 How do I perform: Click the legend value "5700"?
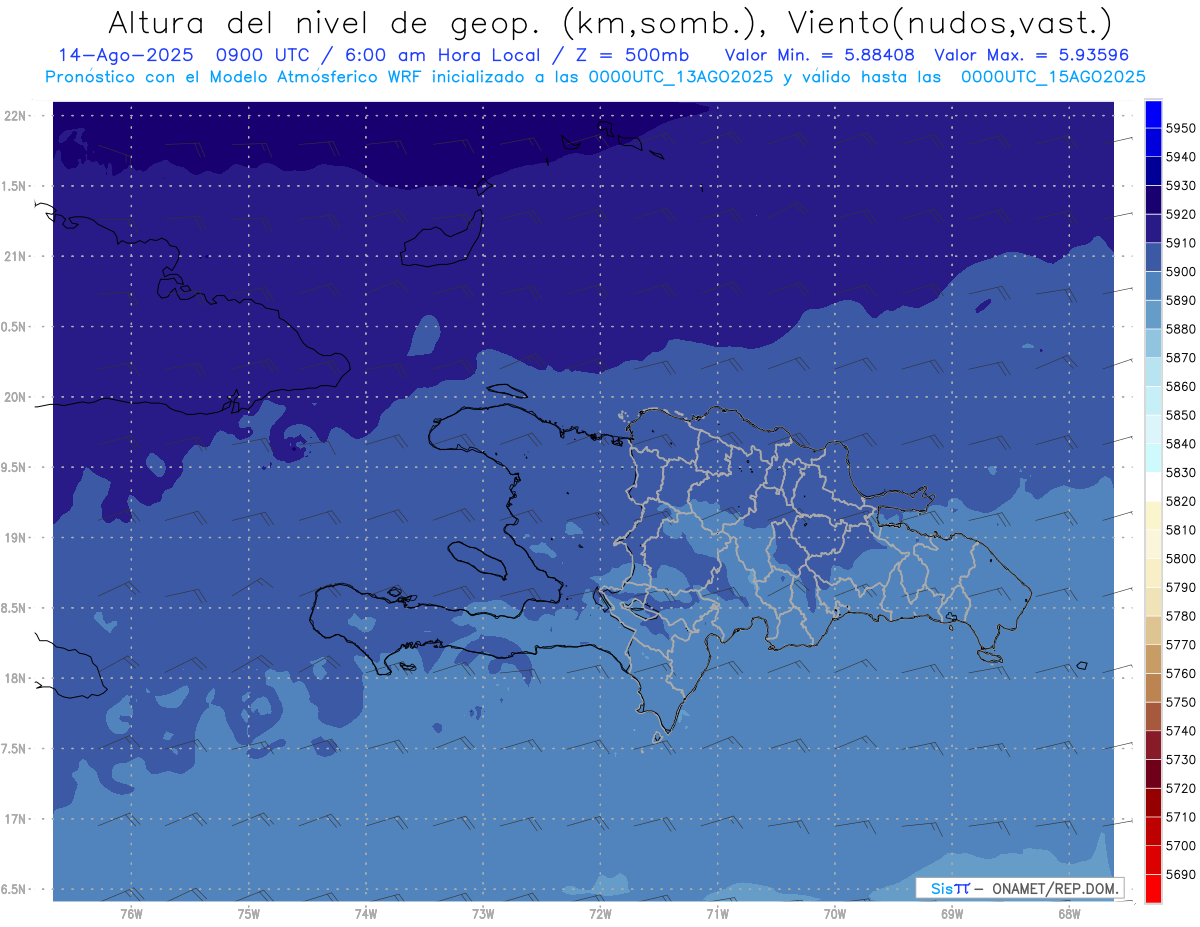(1180, 845)
